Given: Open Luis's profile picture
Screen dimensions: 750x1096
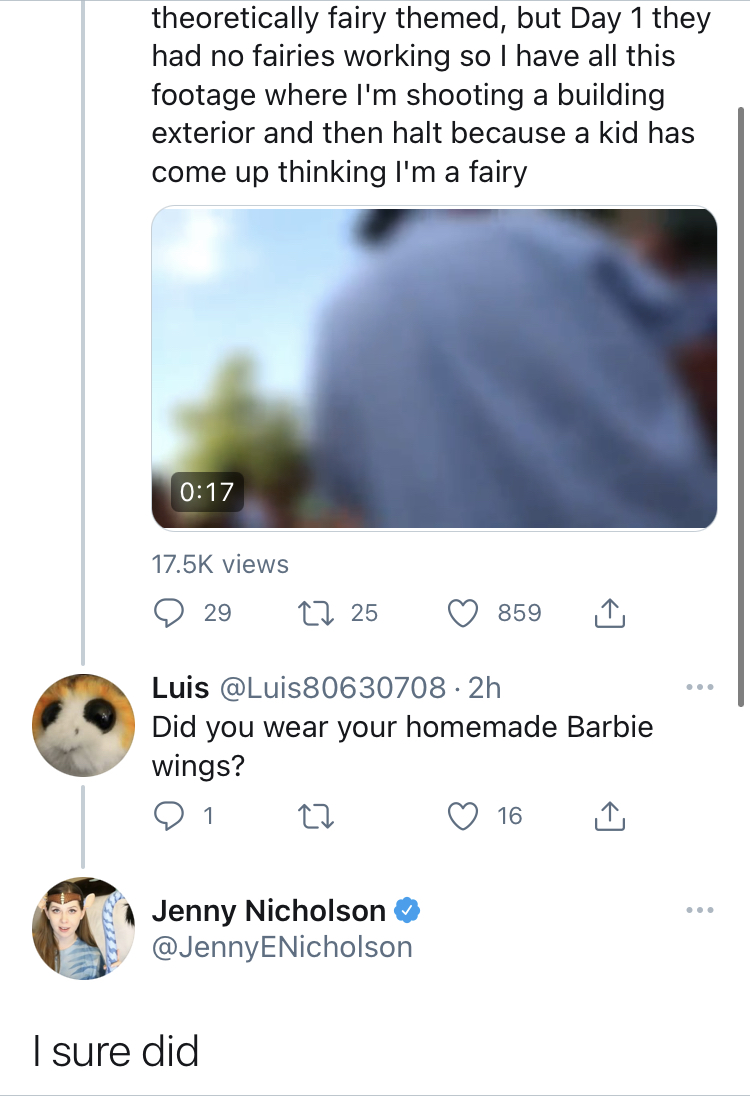Looking at the screenshot, I should [84, 725].
